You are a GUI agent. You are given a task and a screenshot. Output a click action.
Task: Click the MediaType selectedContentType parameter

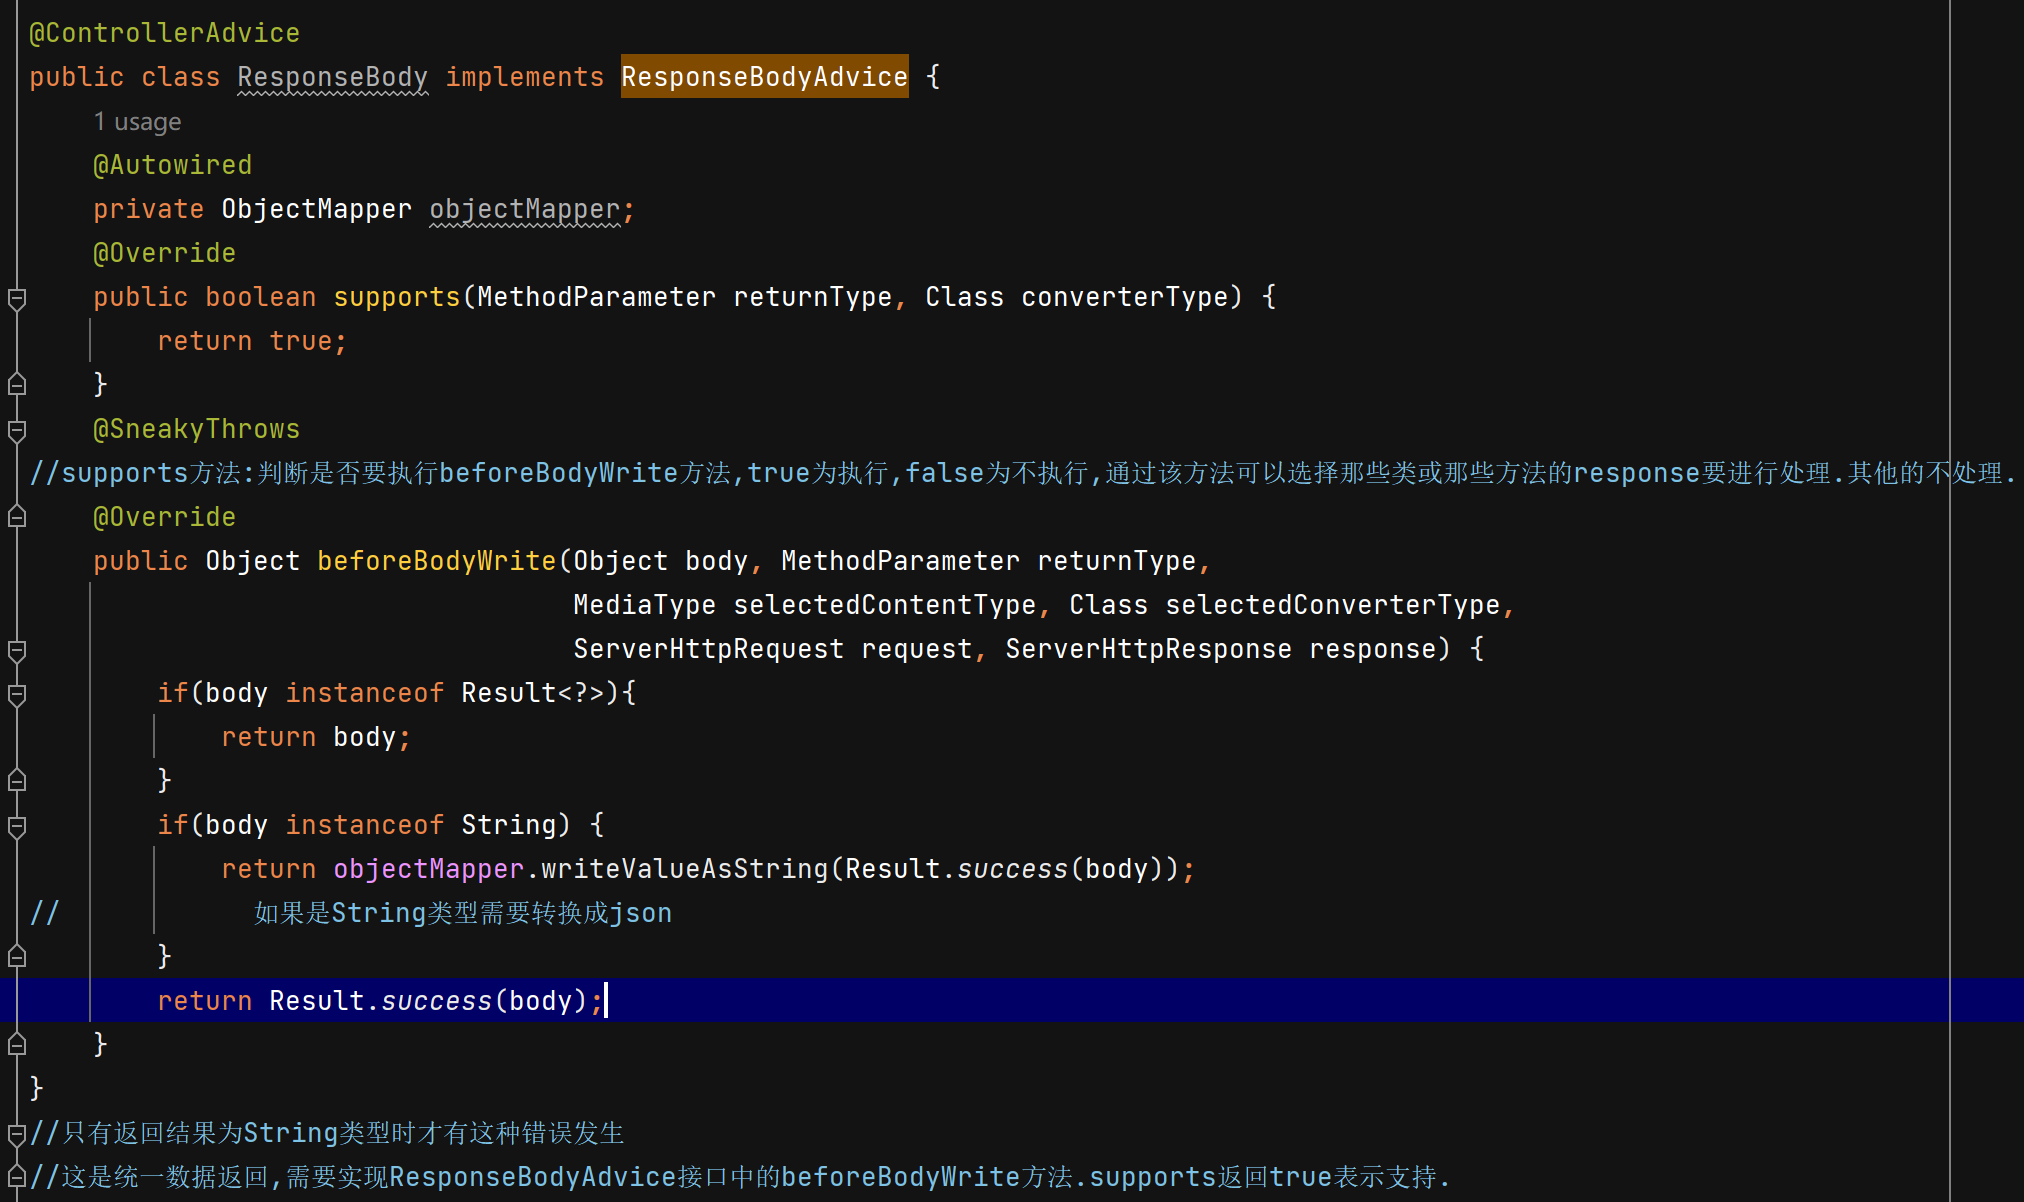pos(805,605)
